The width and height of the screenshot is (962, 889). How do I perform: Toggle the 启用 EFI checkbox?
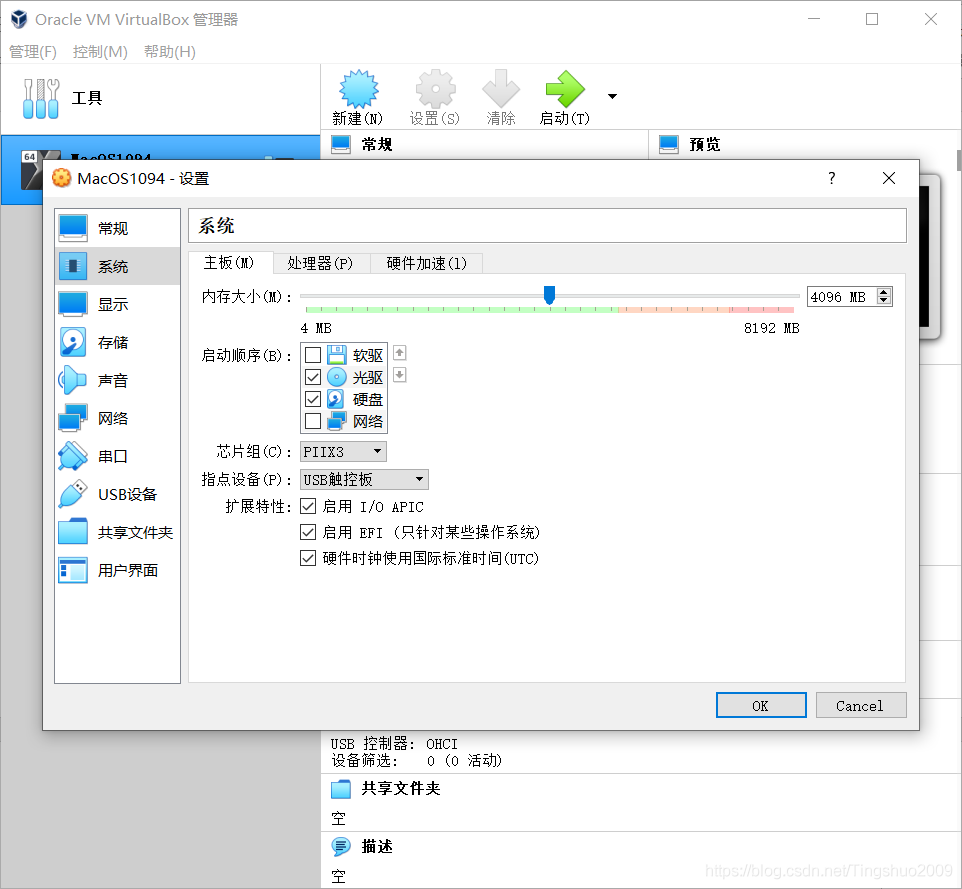click(x=308, y=532)
